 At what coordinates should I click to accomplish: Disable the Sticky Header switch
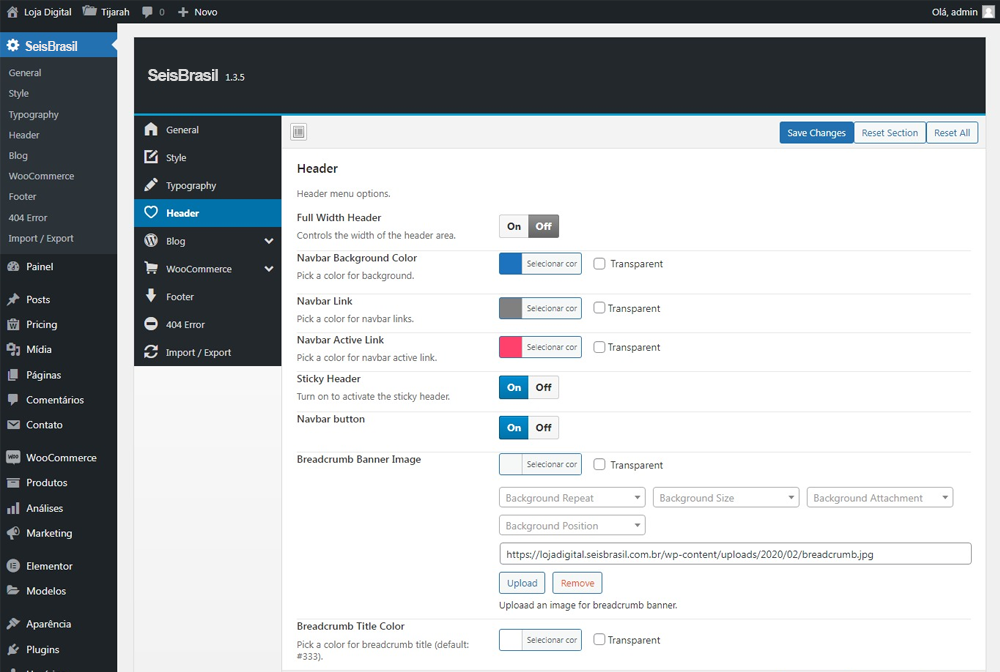point(543,387)
